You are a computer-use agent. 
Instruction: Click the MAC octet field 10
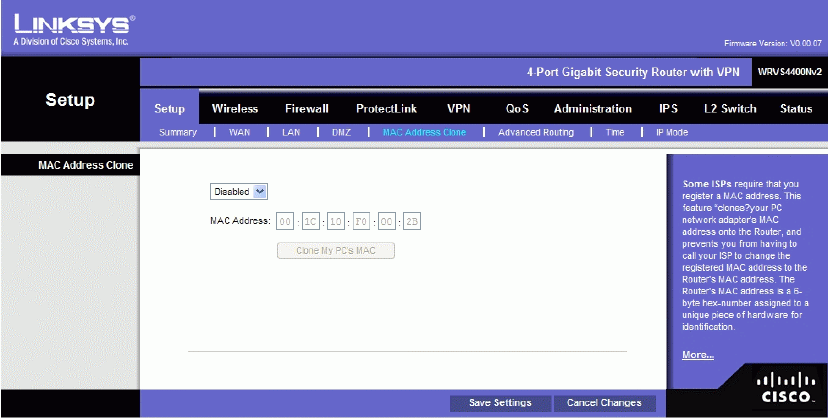[x=336, y=221]
